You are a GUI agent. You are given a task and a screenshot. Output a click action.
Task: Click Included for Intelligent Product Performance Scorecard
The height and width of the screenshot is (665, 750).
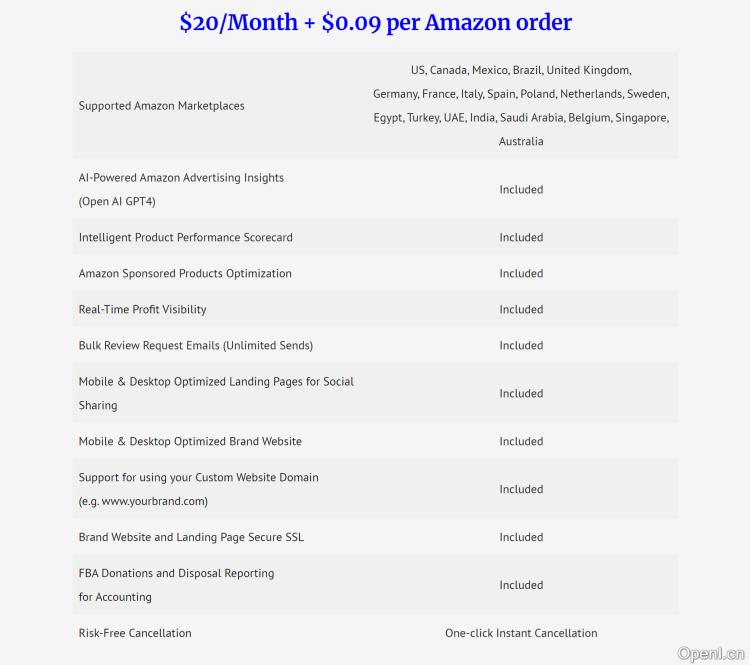(x=521, y=238)
